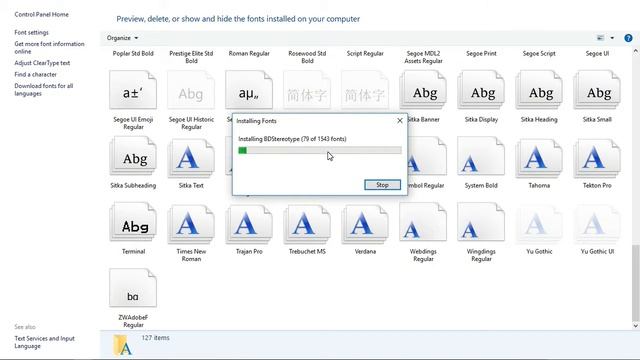Click the Poplar Std Bold label
The width and height of the screenshot is (640, 360).
point(133,53)
